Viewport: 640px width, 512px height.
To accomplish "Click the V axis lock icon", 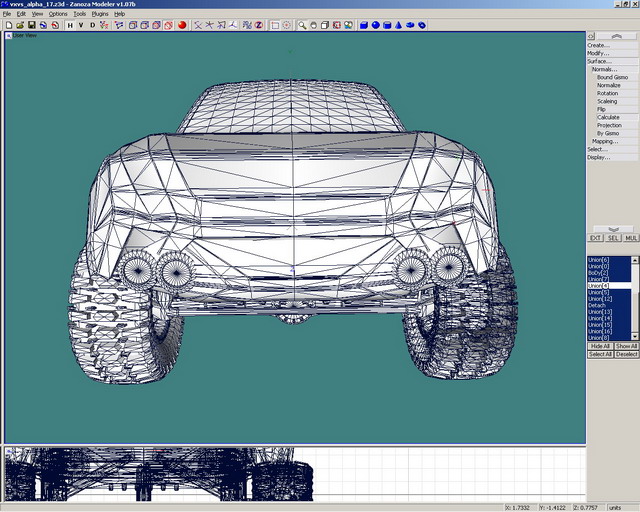I will pyautogui.click(x=81, y=25).
